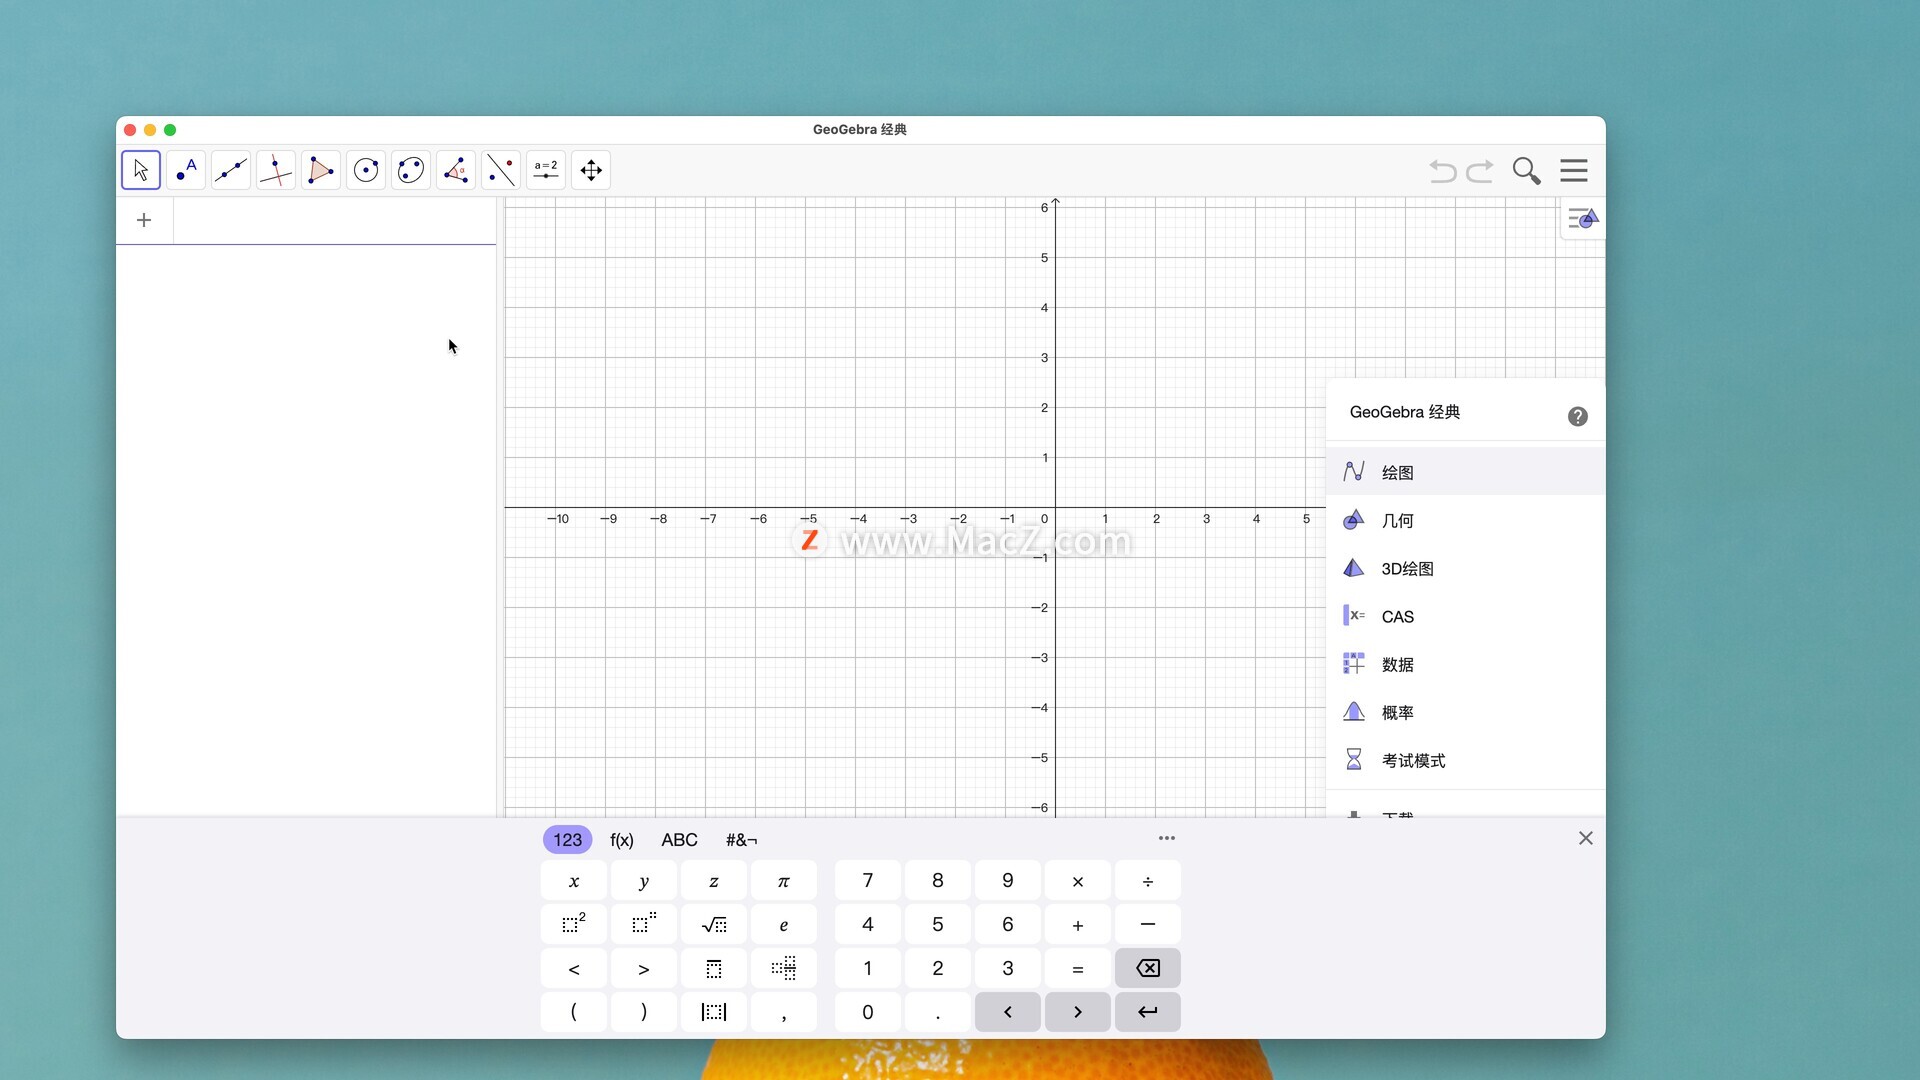Open help for GeoGebra 经典

tap(1577, 417)
